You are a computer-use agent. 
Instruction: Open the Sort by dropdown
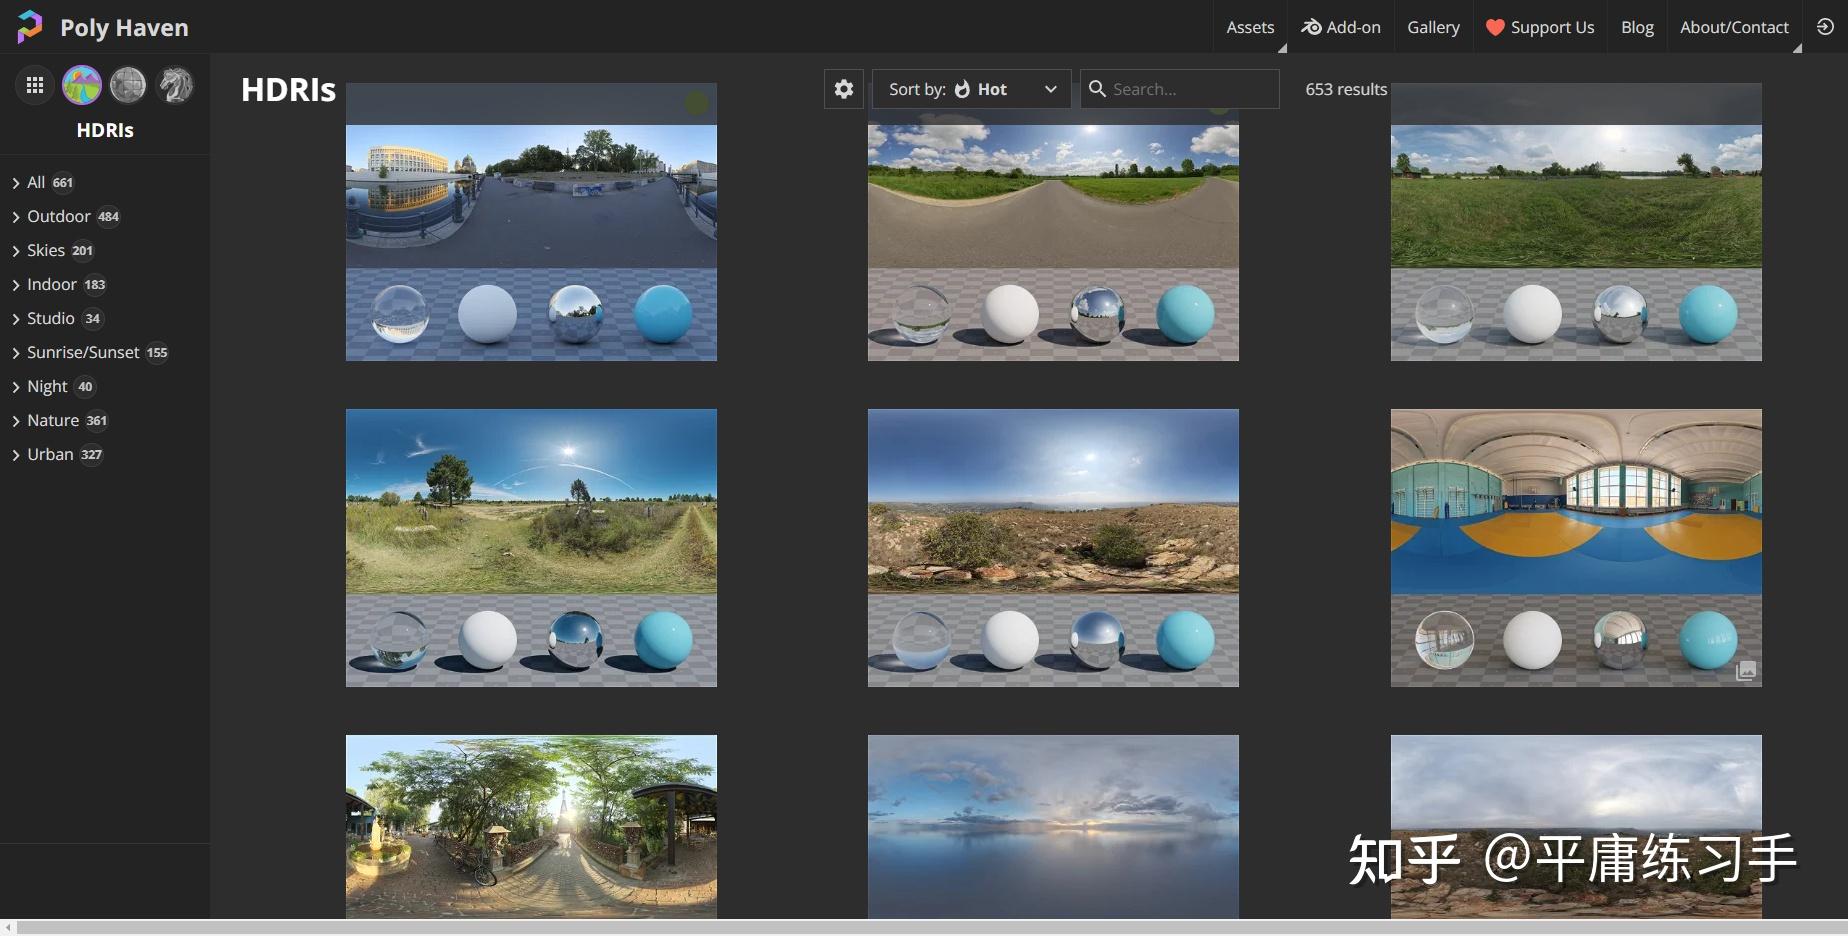(x=1049, y=89)
